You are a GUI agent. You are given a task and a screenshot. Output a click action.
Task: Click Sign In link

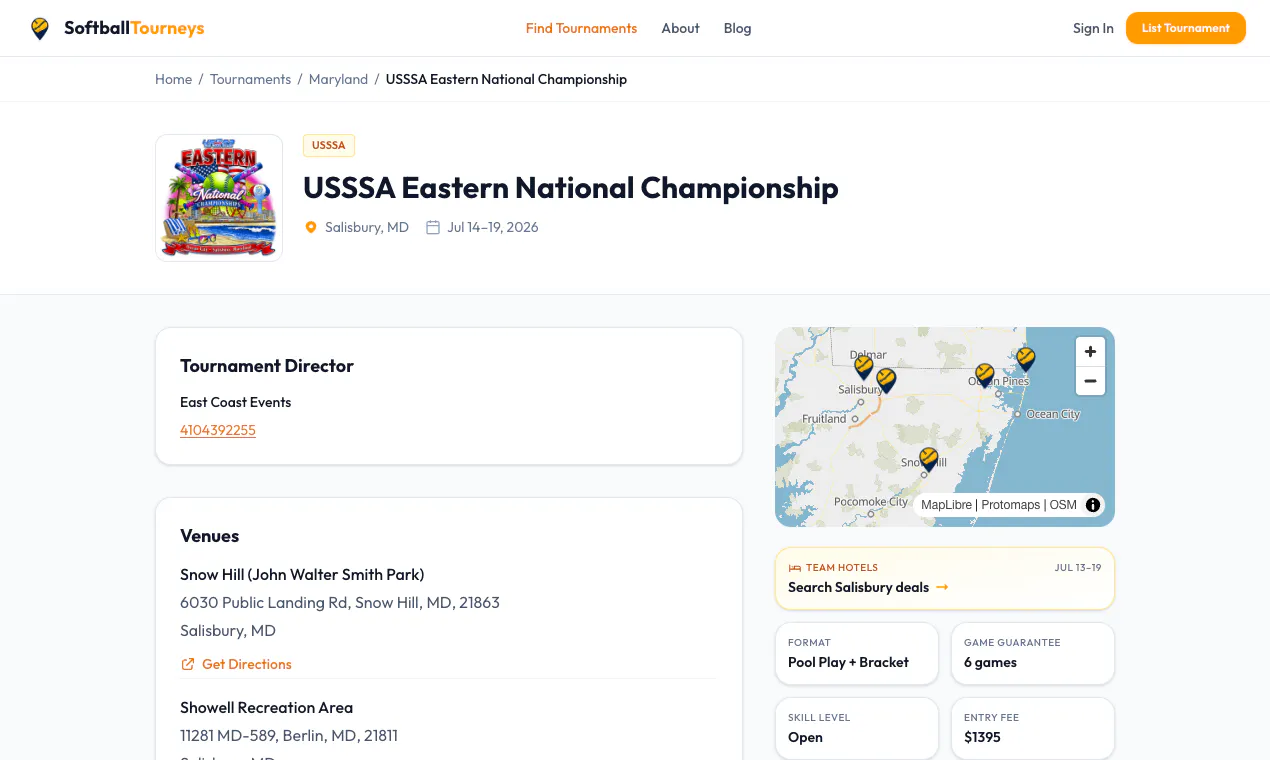(1093, 28)
